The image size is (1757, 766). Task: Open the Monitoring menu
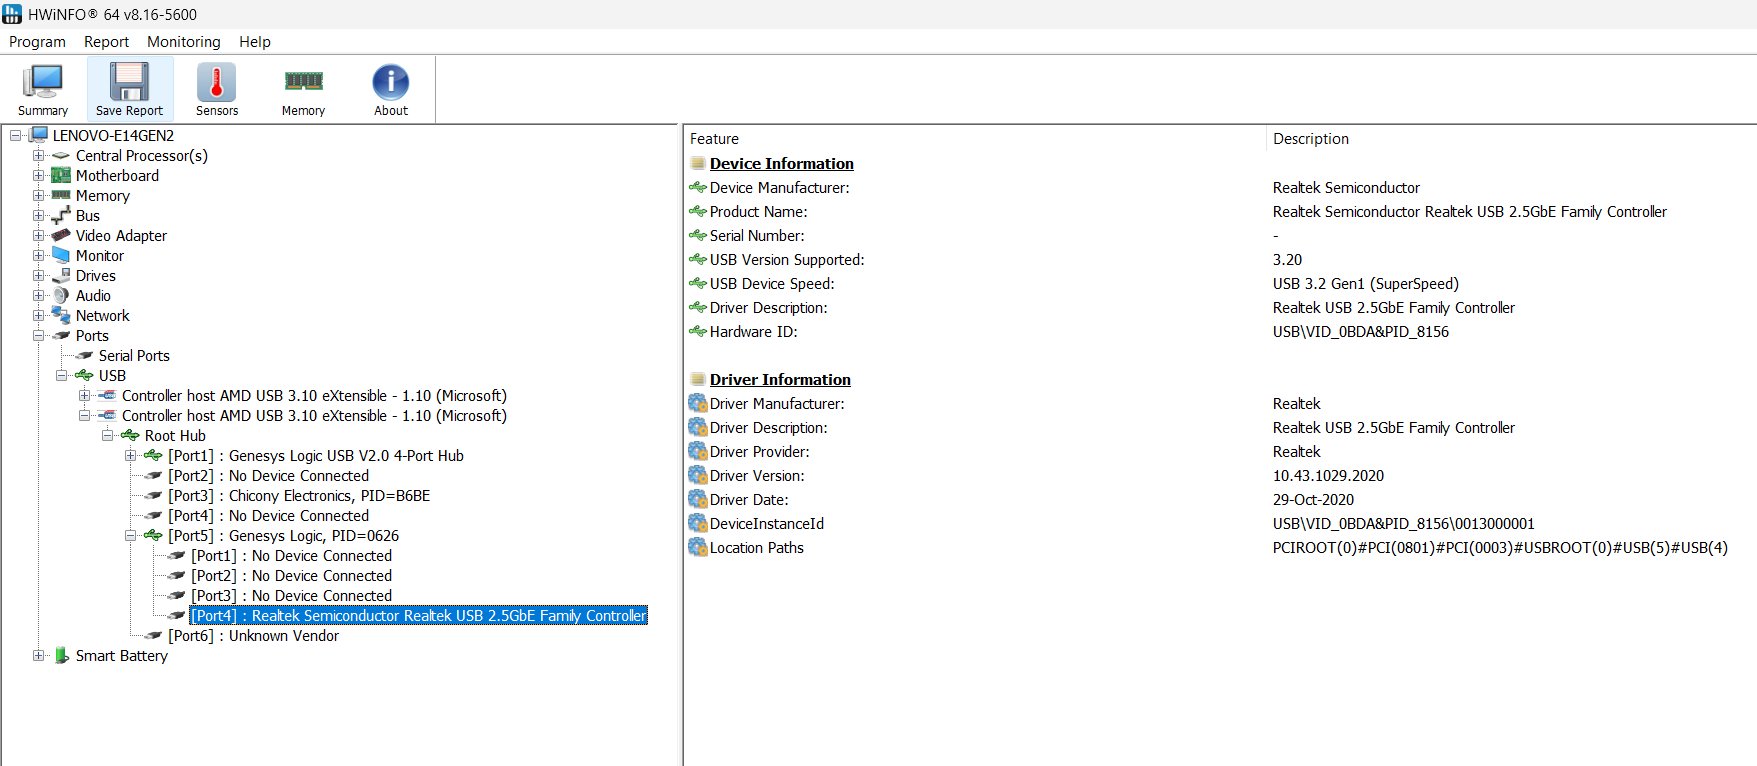(x=184, y=42)
